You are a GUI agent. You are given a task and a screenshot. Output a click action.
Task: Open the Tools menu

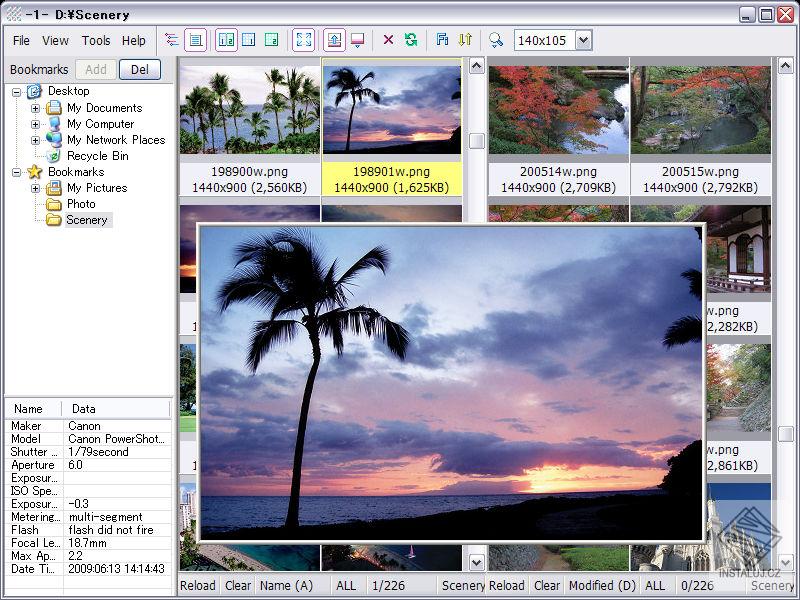96,41
